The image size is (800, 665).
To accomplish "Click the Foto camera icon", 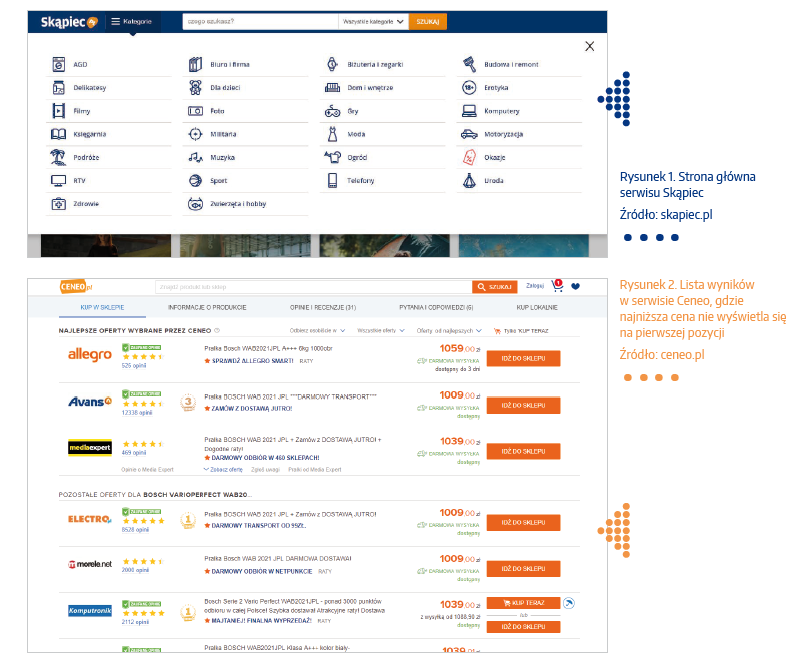I will coord(195,111).
